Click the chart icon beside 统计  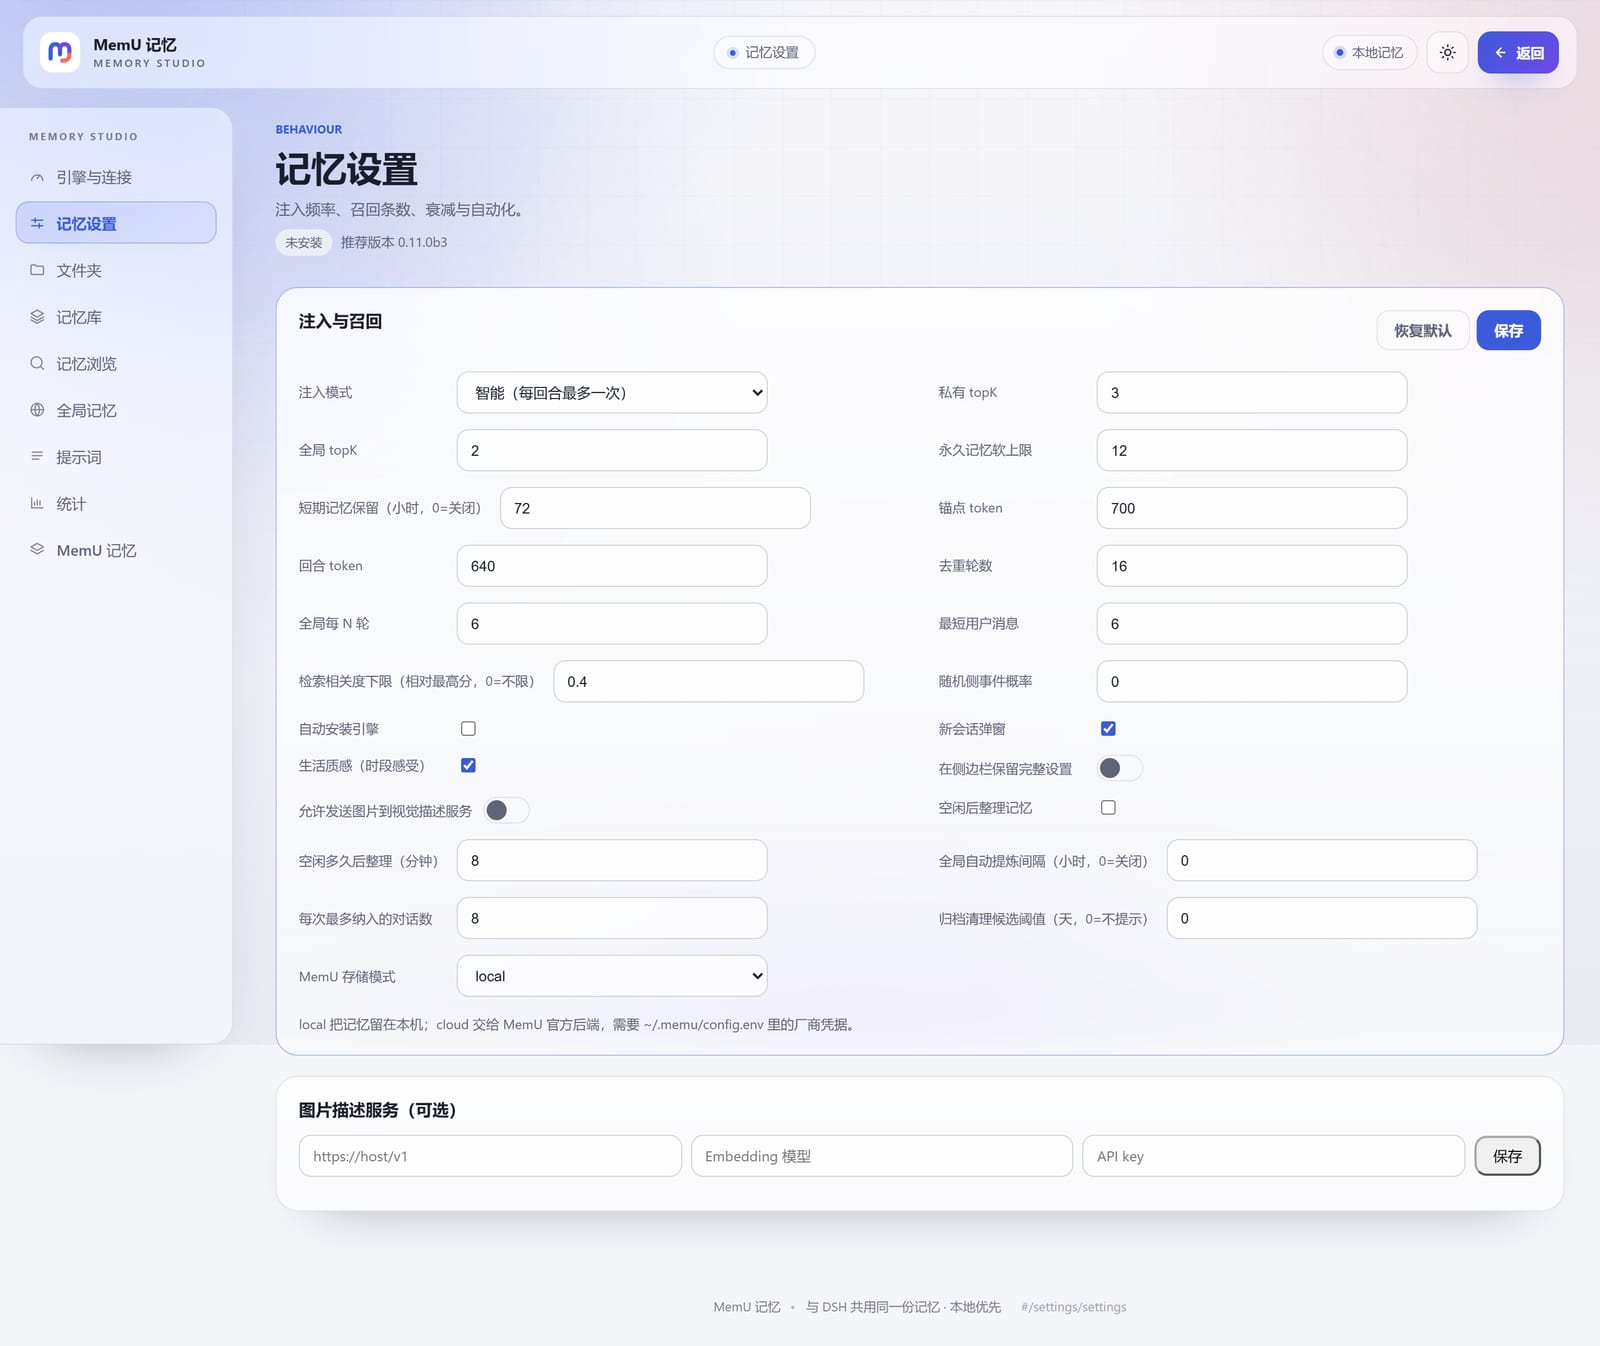(37, 503)
